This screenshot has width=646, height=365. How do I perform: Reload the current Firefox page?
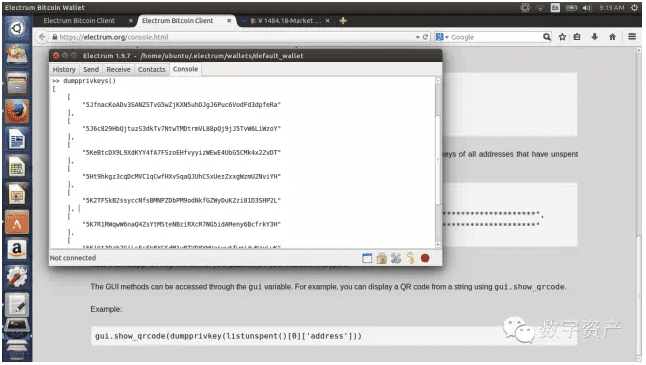pos(425,37)
